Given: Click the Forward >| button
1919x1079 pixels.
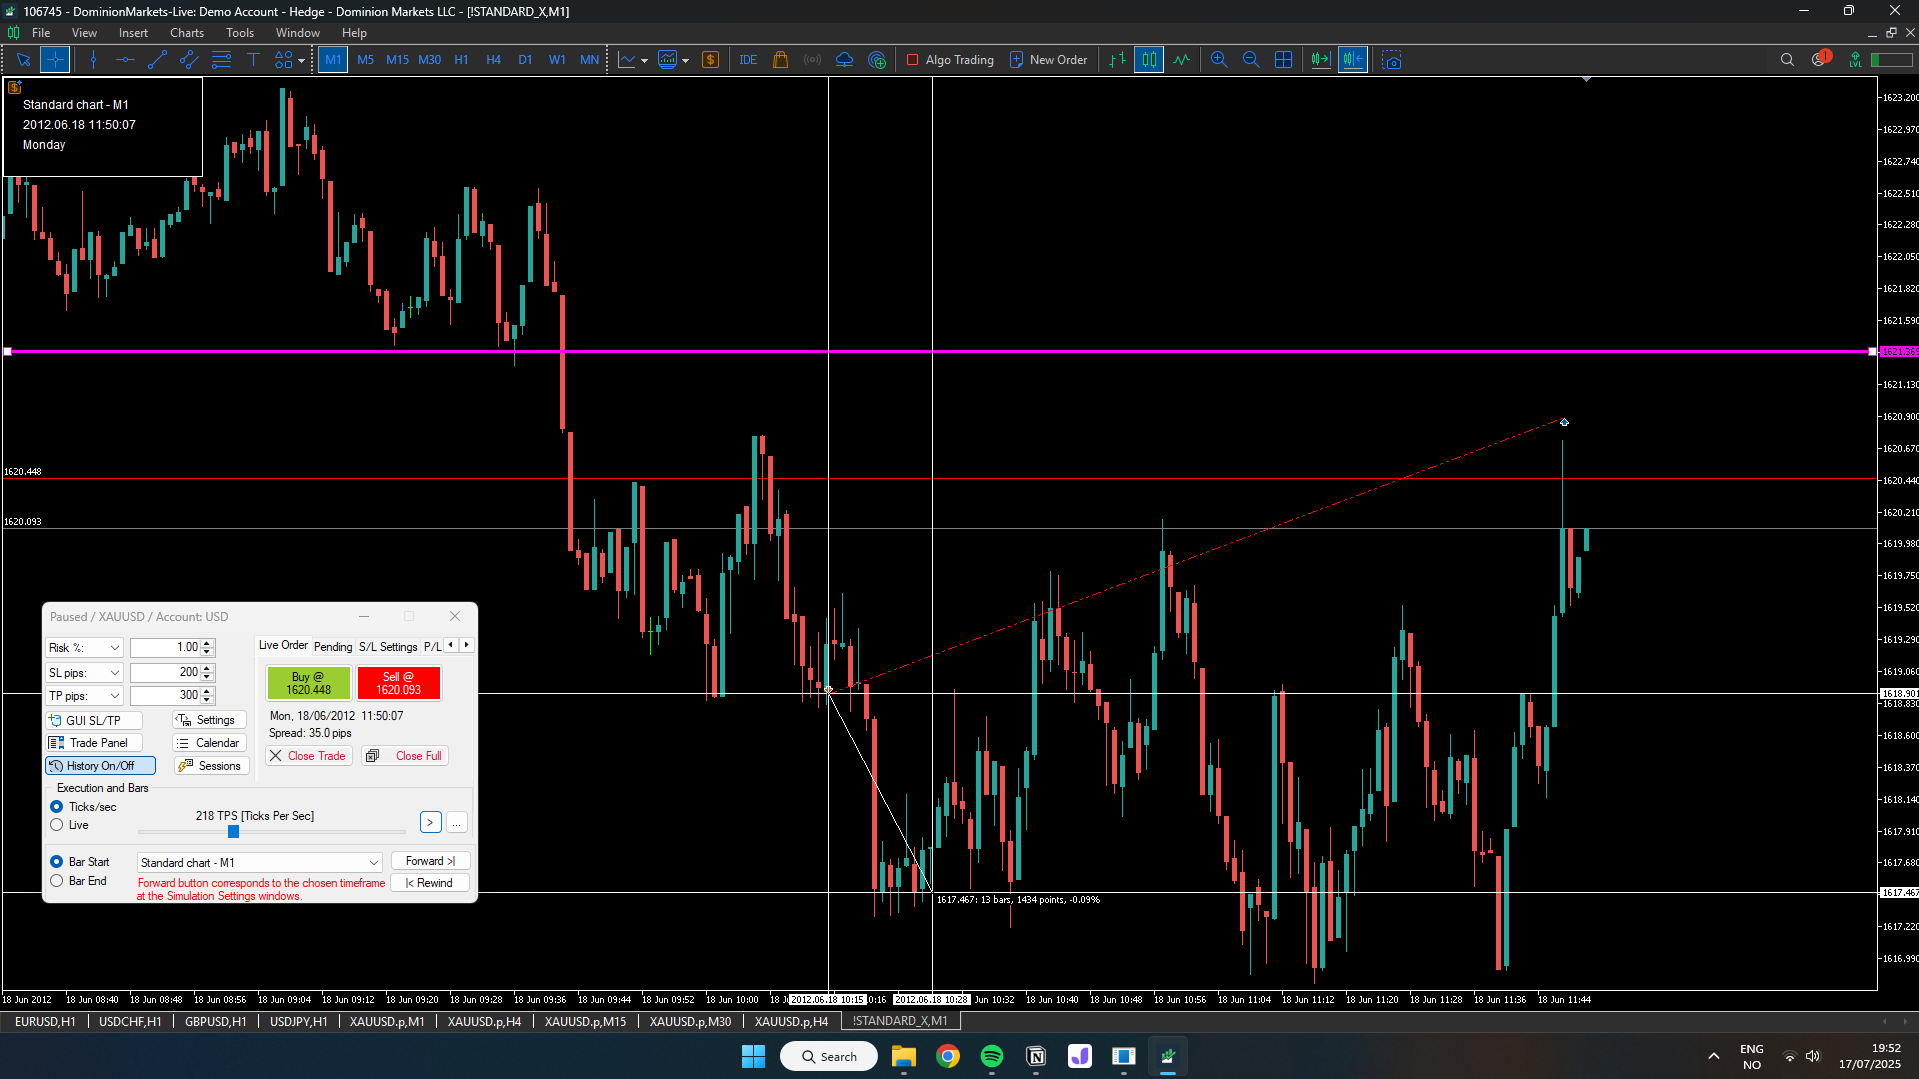Looking at the screenshot, I should [430, 861].
